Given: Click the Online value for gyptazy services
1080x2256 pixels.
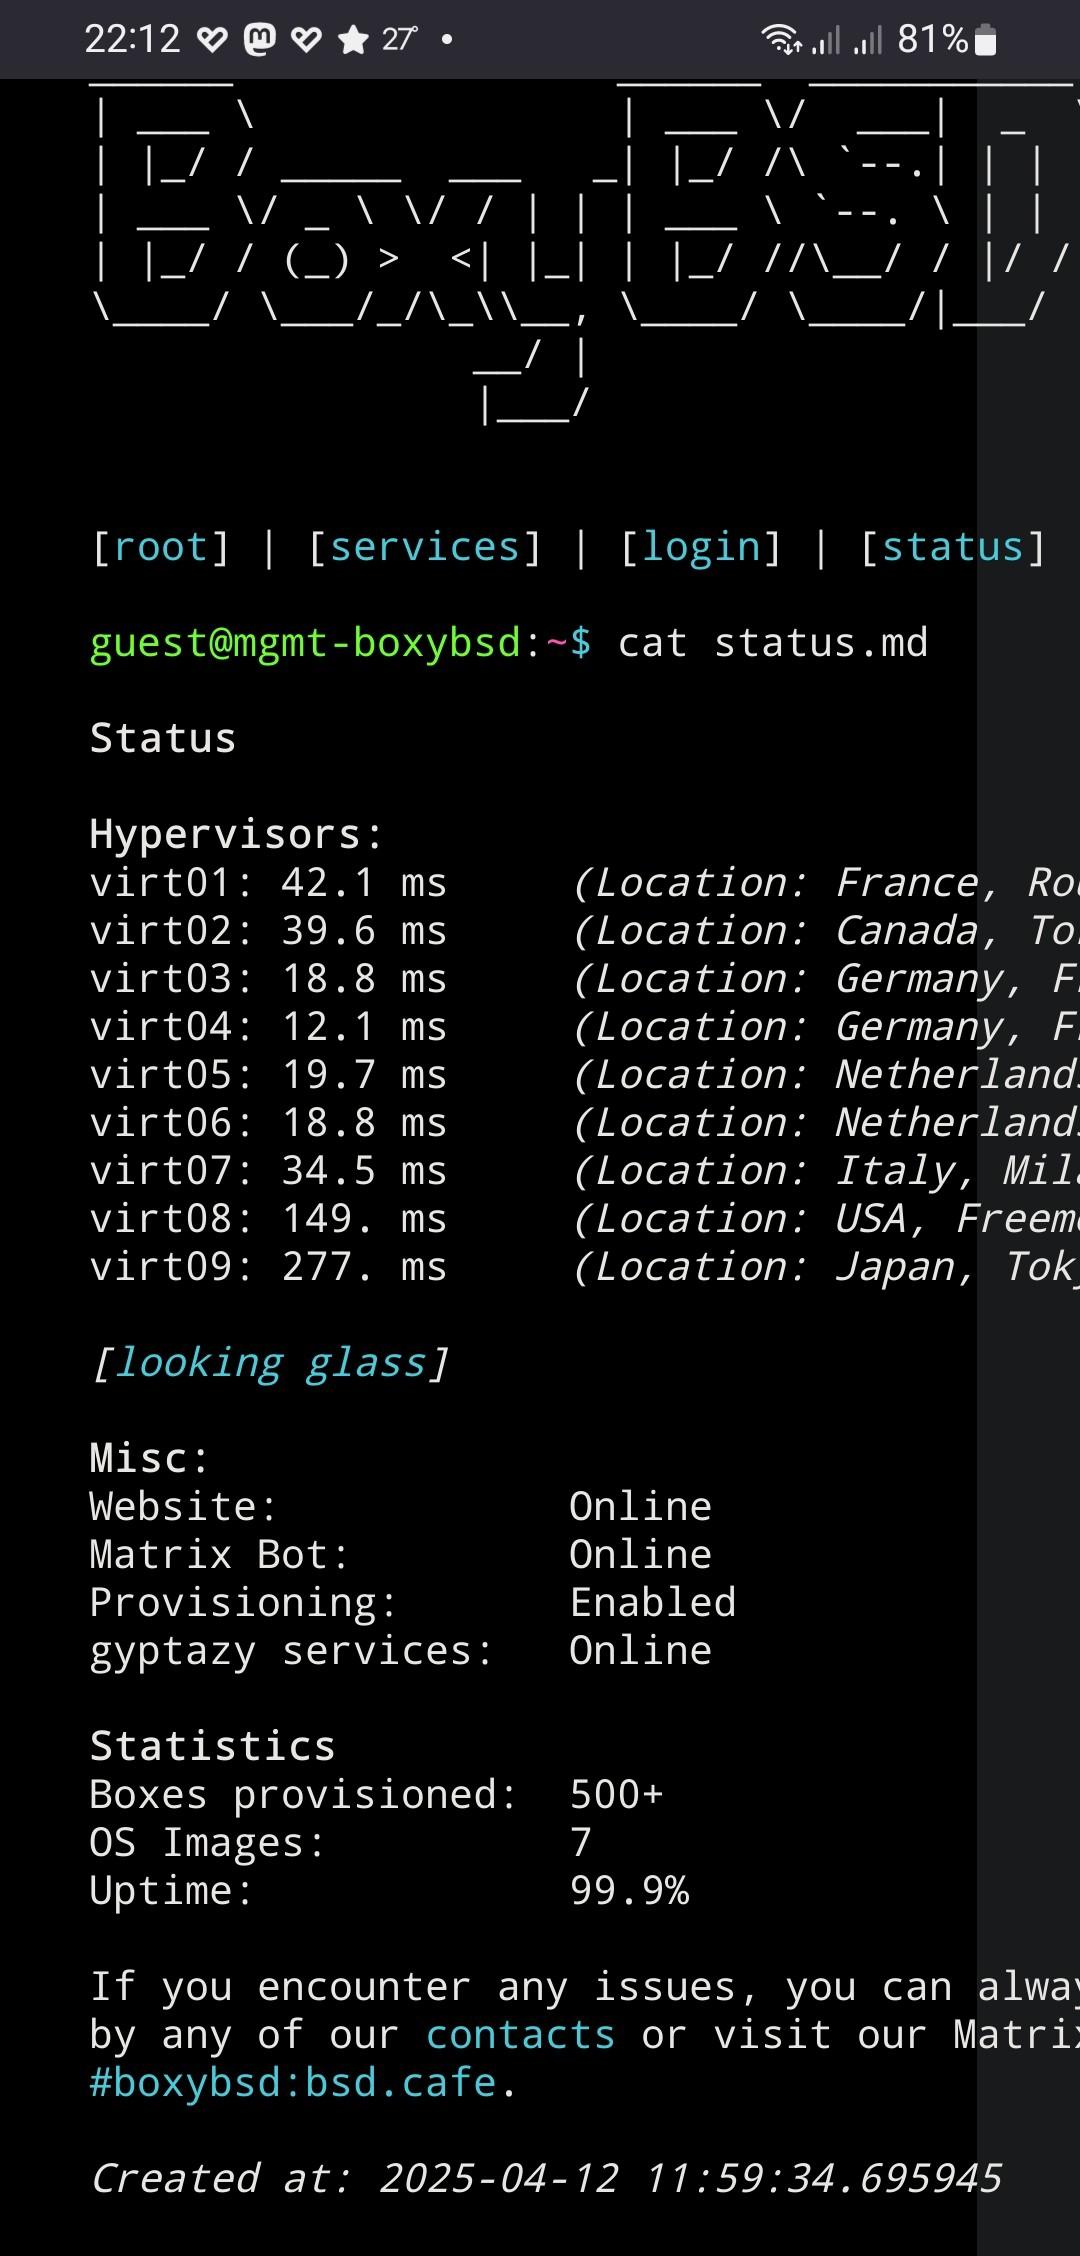Looking at the screenshot, I should 640,1651.
